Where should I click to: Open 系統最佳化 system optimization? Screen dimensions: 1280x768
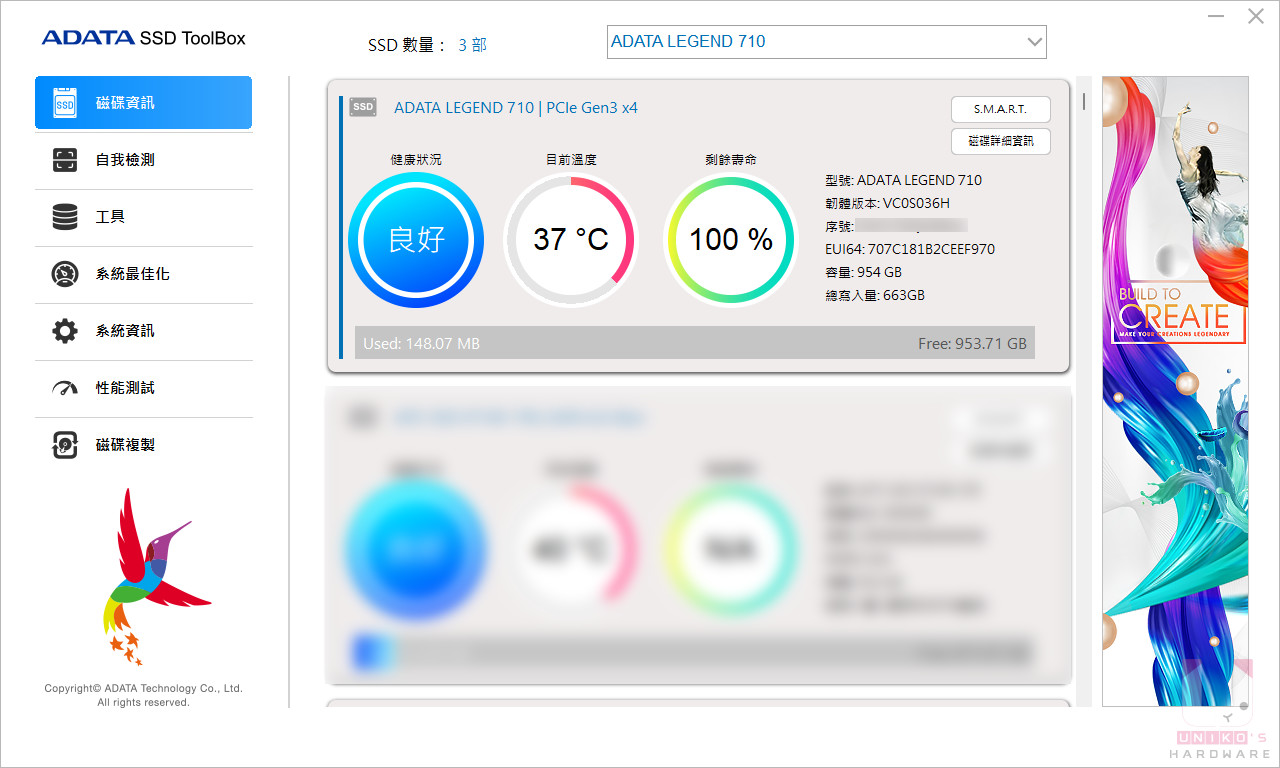pyautogui.click(x=65, y=274)
